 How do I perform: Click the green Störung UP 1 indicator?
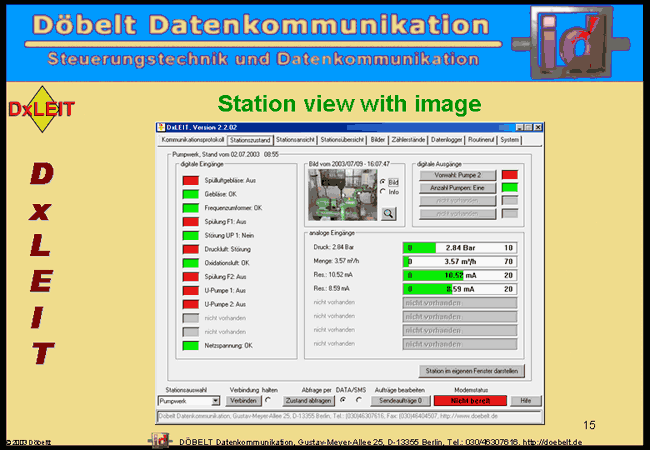pyautogui.click(x=191, y=235)
